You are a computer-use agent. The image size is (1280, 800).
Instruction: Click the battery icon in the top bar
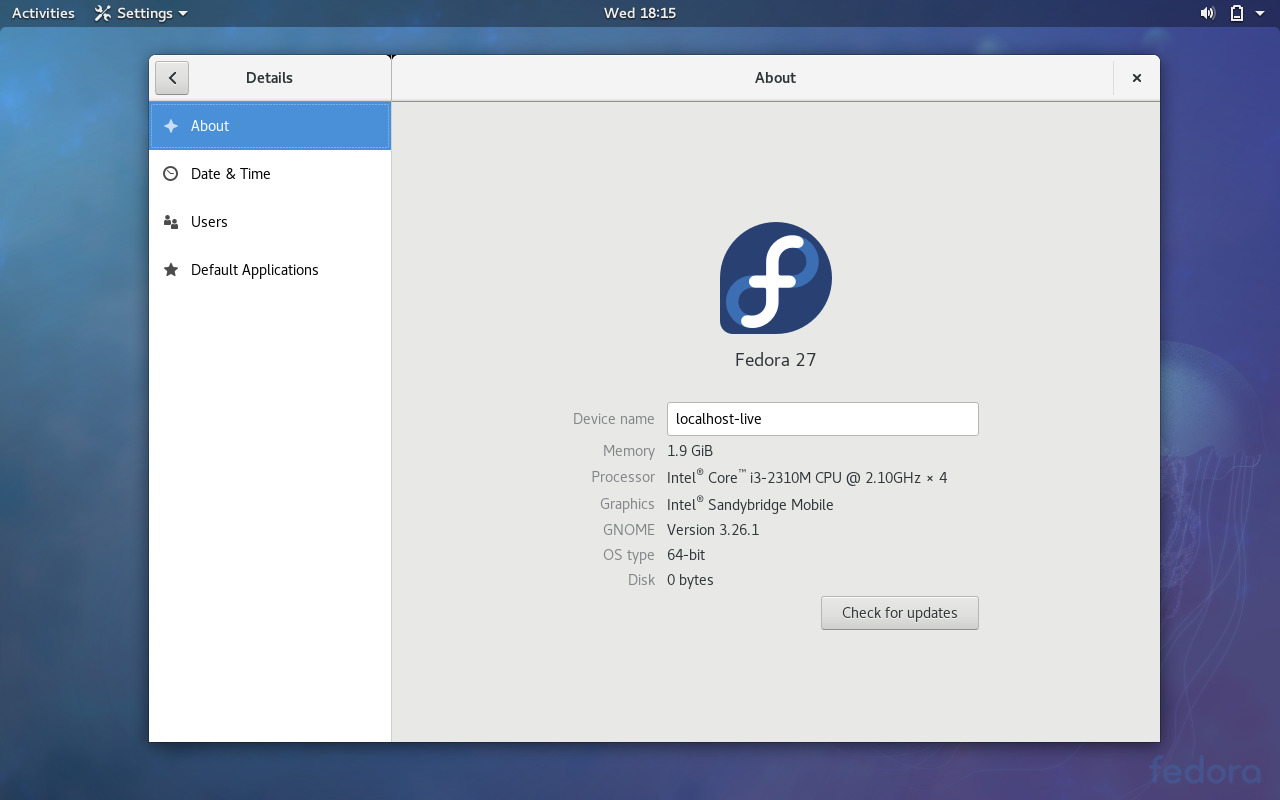[1237, 13]
